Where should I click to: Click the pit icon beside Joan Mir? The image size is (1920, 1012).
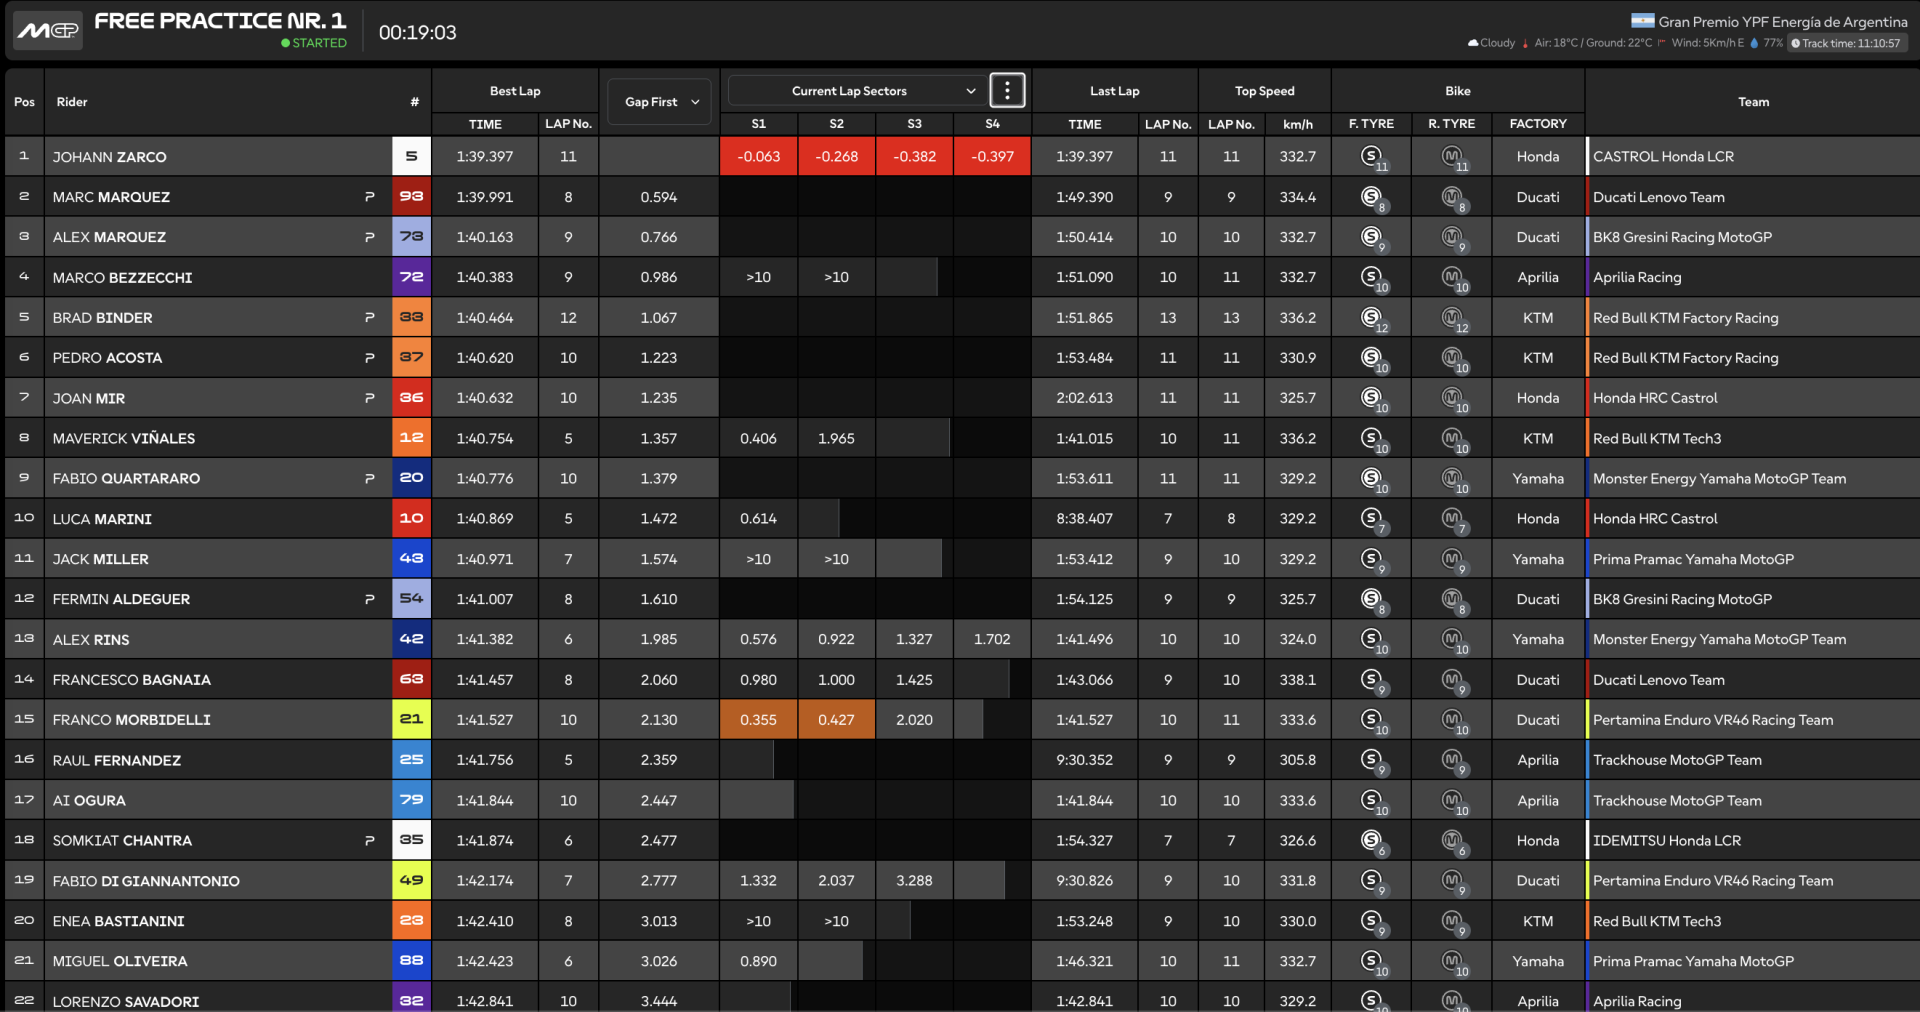(370, 398)
